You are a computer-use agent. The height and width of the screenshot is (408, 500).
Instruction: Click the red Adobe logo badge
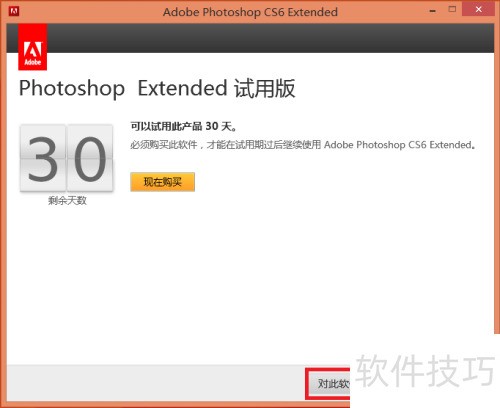(32, 47)
